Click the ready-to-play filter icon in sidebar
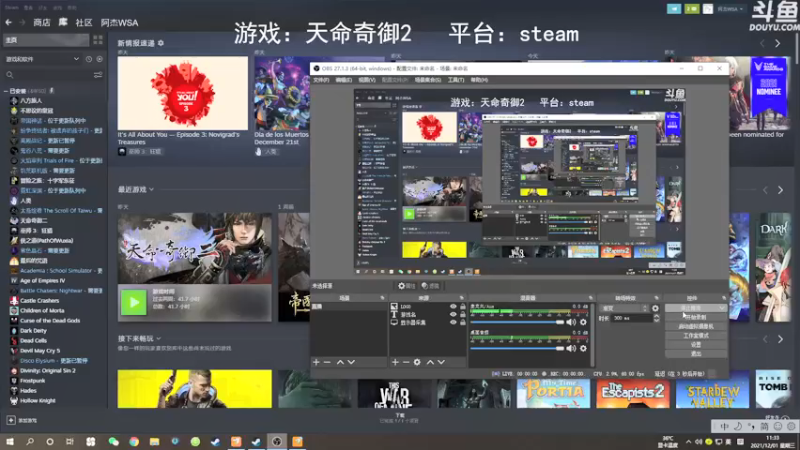The width and height of the screenshot is (800, 450). [99, 59]
